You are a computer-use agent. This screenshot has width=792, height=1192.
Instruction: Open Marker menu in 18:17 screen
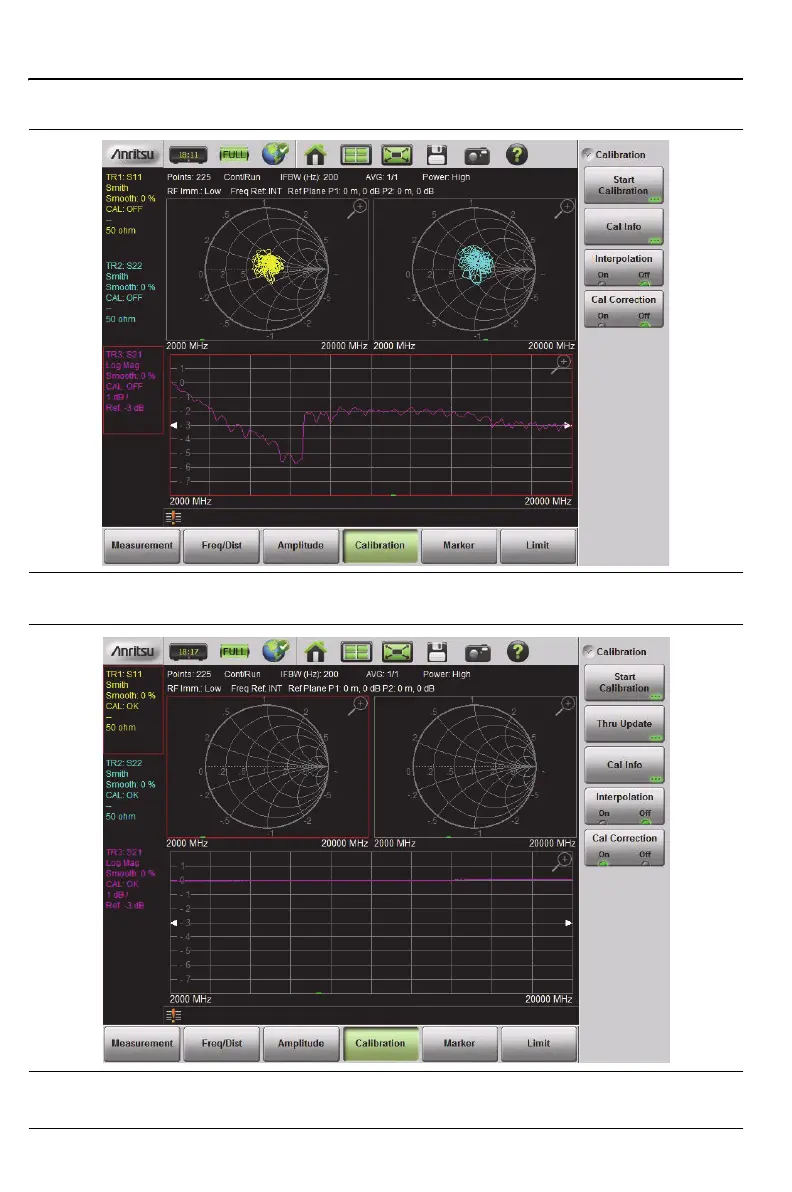point(459,1044)
